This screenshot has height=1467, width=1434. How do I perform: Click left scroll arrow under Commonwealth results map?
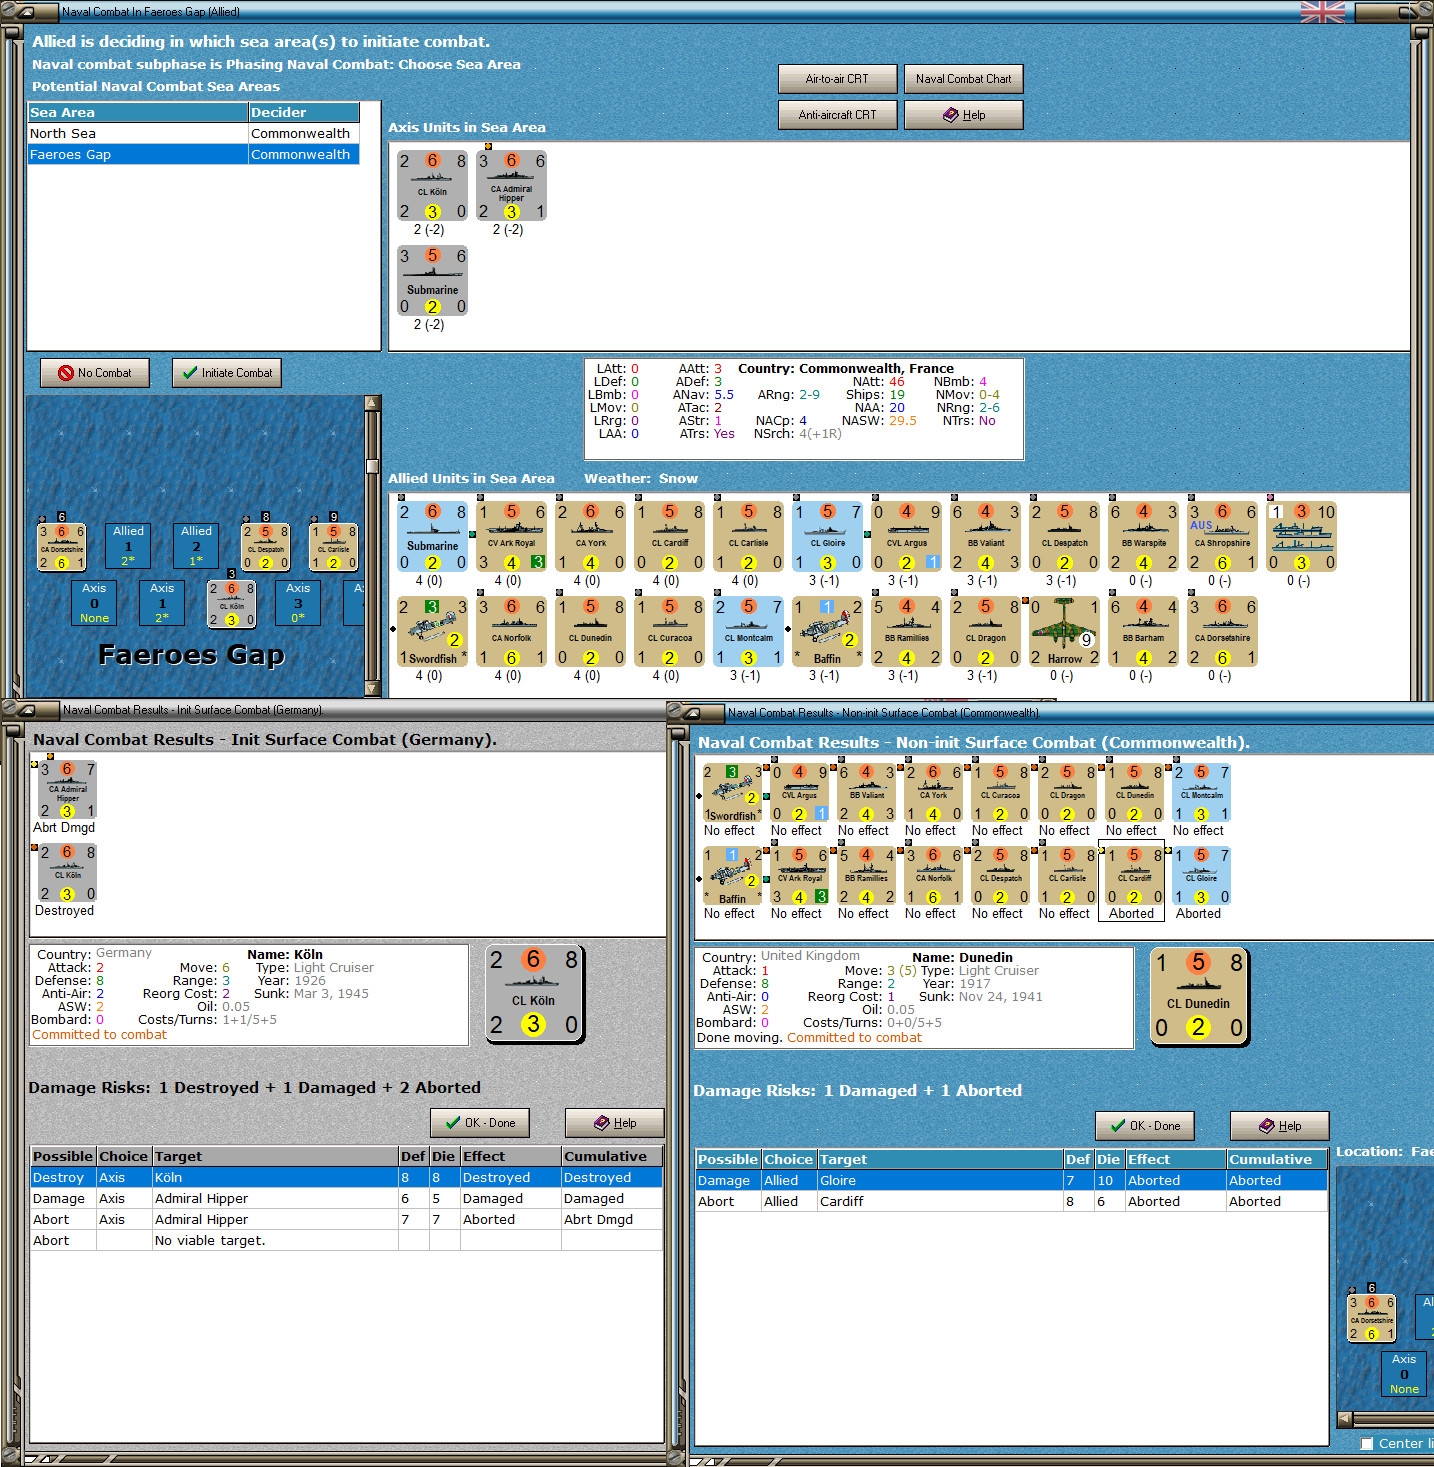point(1345,1419)
